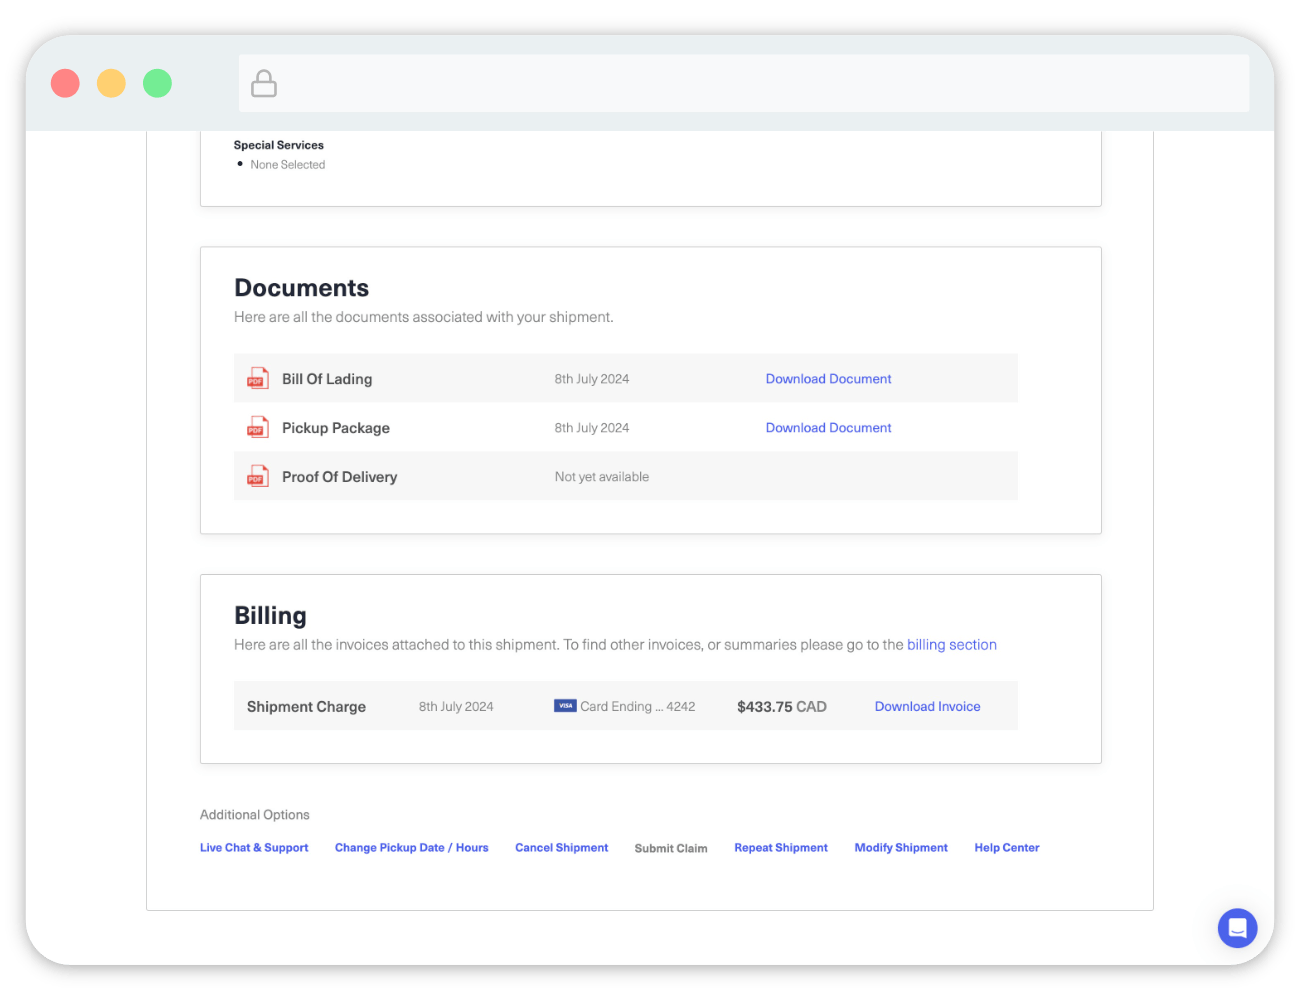Click Cancel Shipment option

click(561, 848)
